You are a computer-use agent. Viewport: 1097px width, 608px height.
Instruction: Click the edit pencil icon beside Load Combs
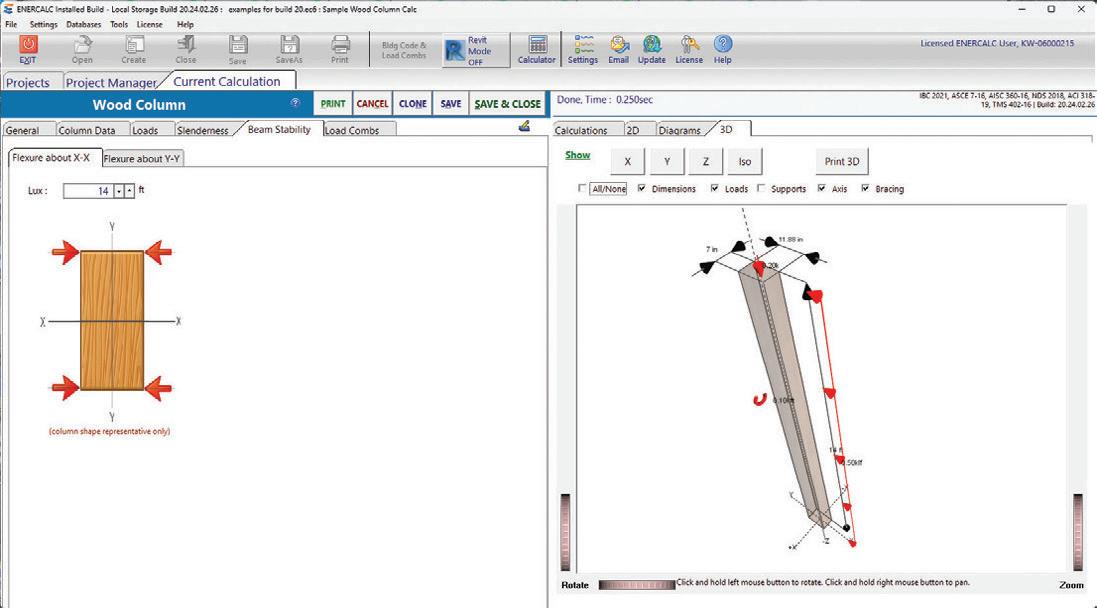point(524,126)
